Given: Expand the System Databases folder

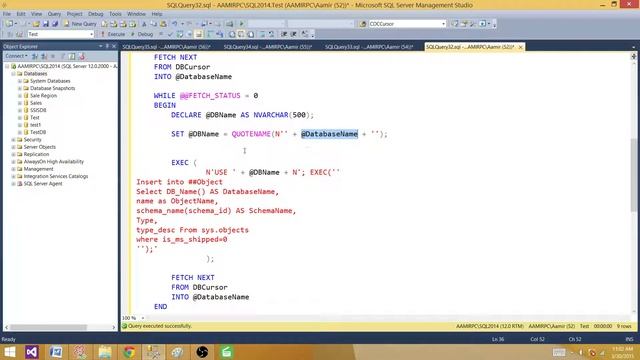Looking at the screenshot, I should tap(20, 81).
